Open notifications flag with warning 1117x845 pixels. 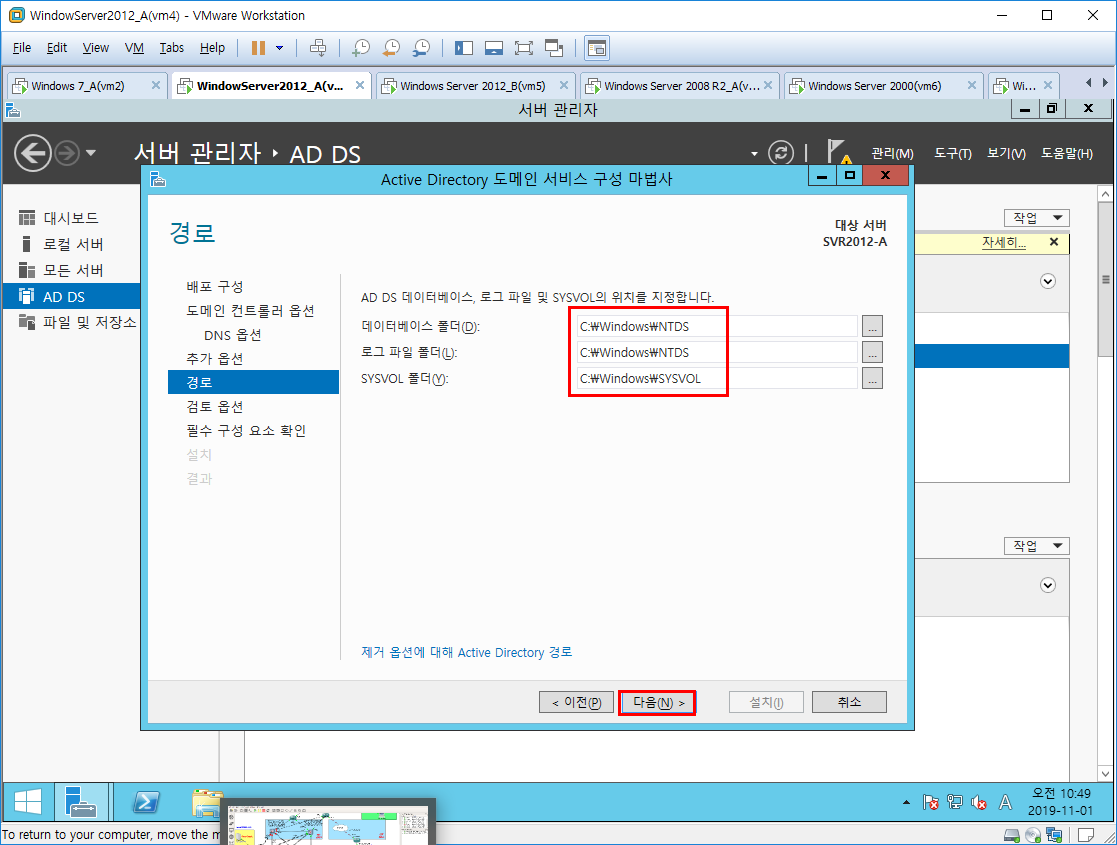(x=838, y=152)
